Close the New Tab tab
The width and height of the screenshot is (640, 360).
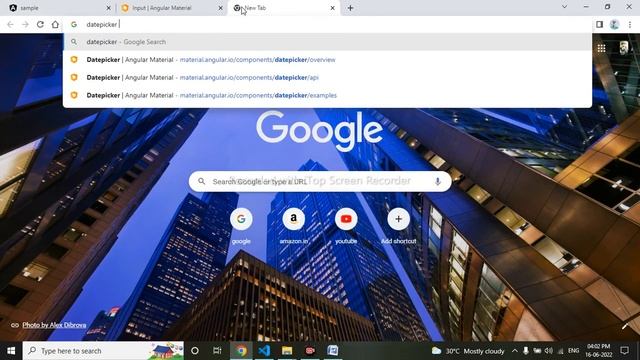(x=332, y=8)
